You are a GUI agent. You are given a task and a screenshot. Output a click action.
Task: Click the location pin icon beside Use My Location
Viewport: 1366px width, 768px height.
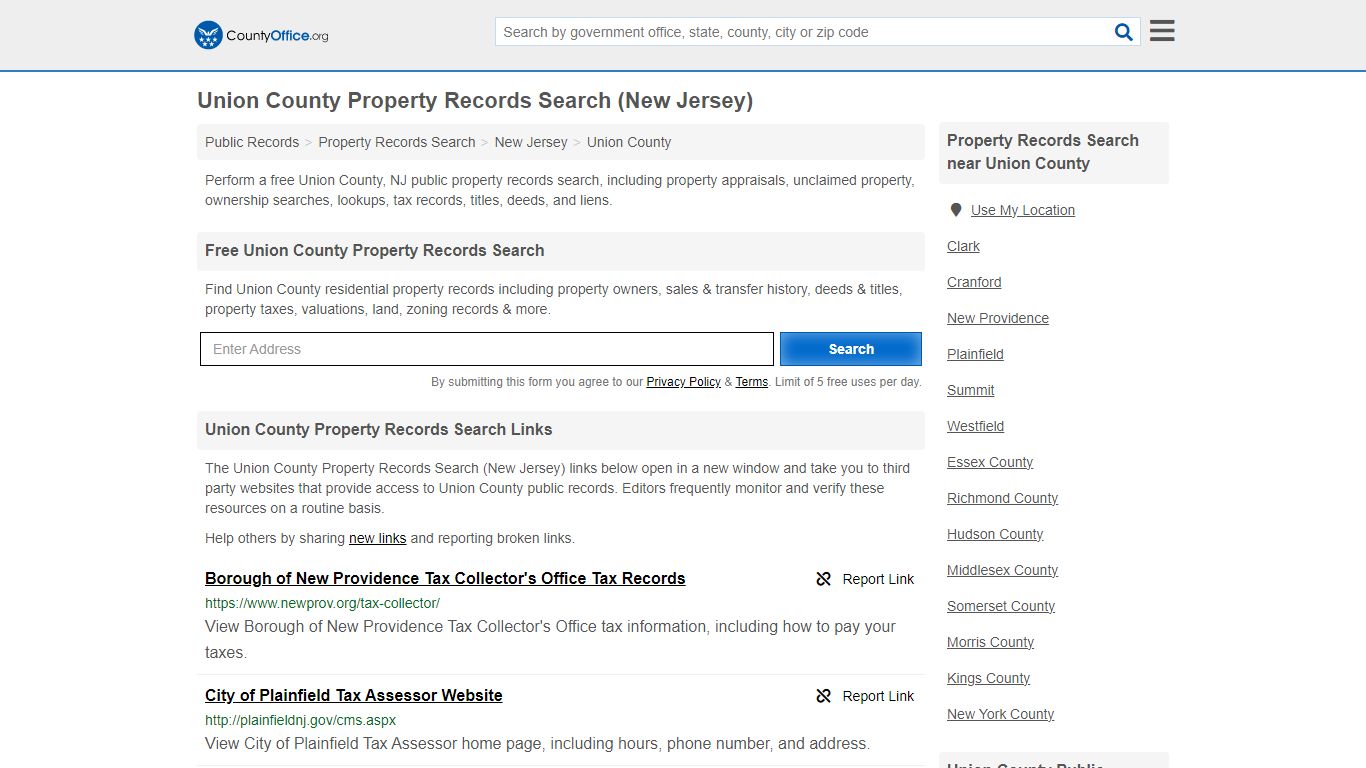coord(956,210)
